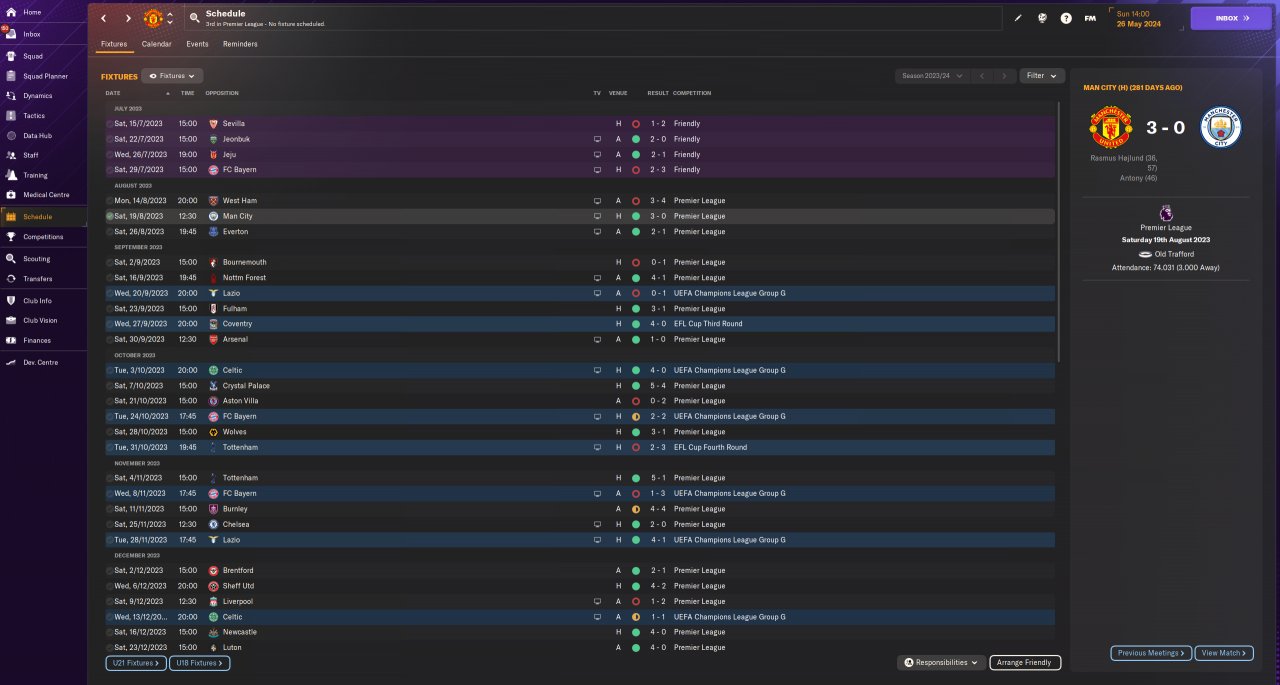This screenshot has width=1280, height=685.
Task: Click the Result column header
Action: (x=658, y=93)
